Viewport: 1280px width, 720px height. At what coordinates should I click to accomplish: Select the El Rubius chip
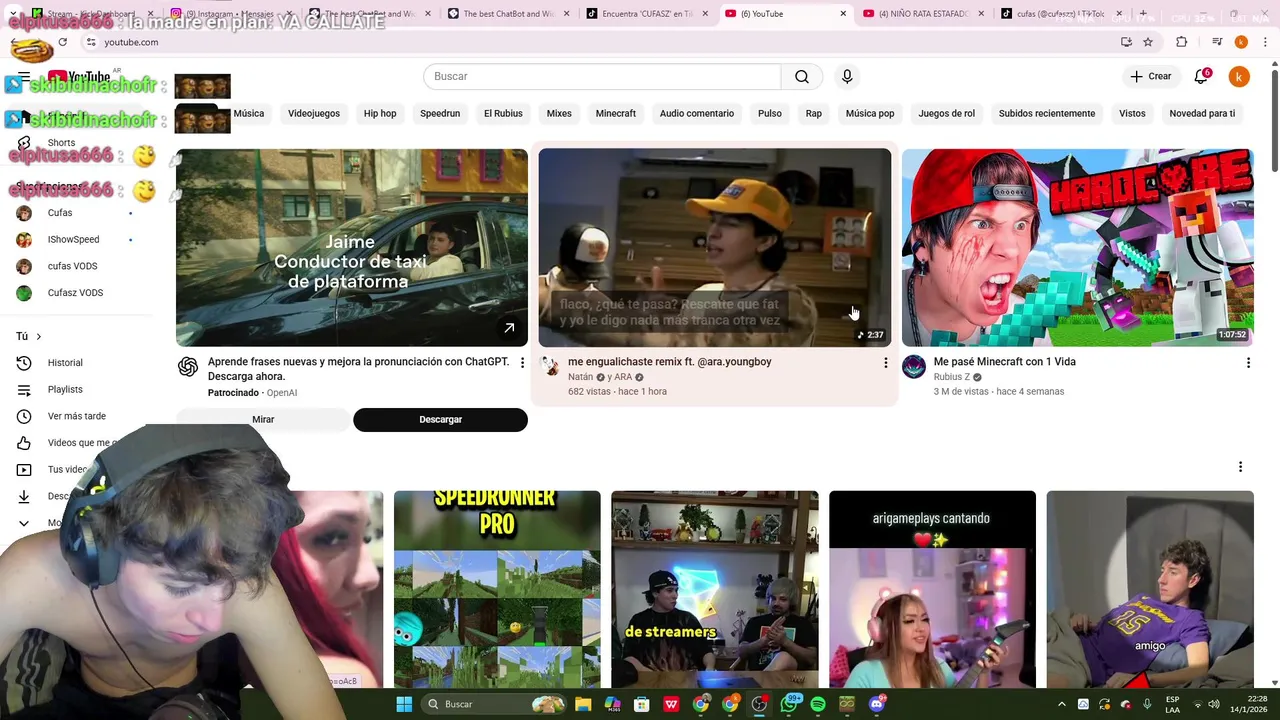503,114
